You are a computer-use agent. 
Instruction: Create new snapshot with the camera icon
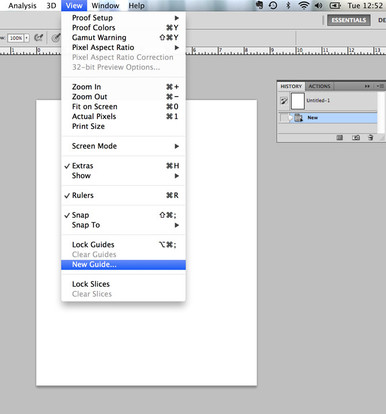[x=356, y=137]
